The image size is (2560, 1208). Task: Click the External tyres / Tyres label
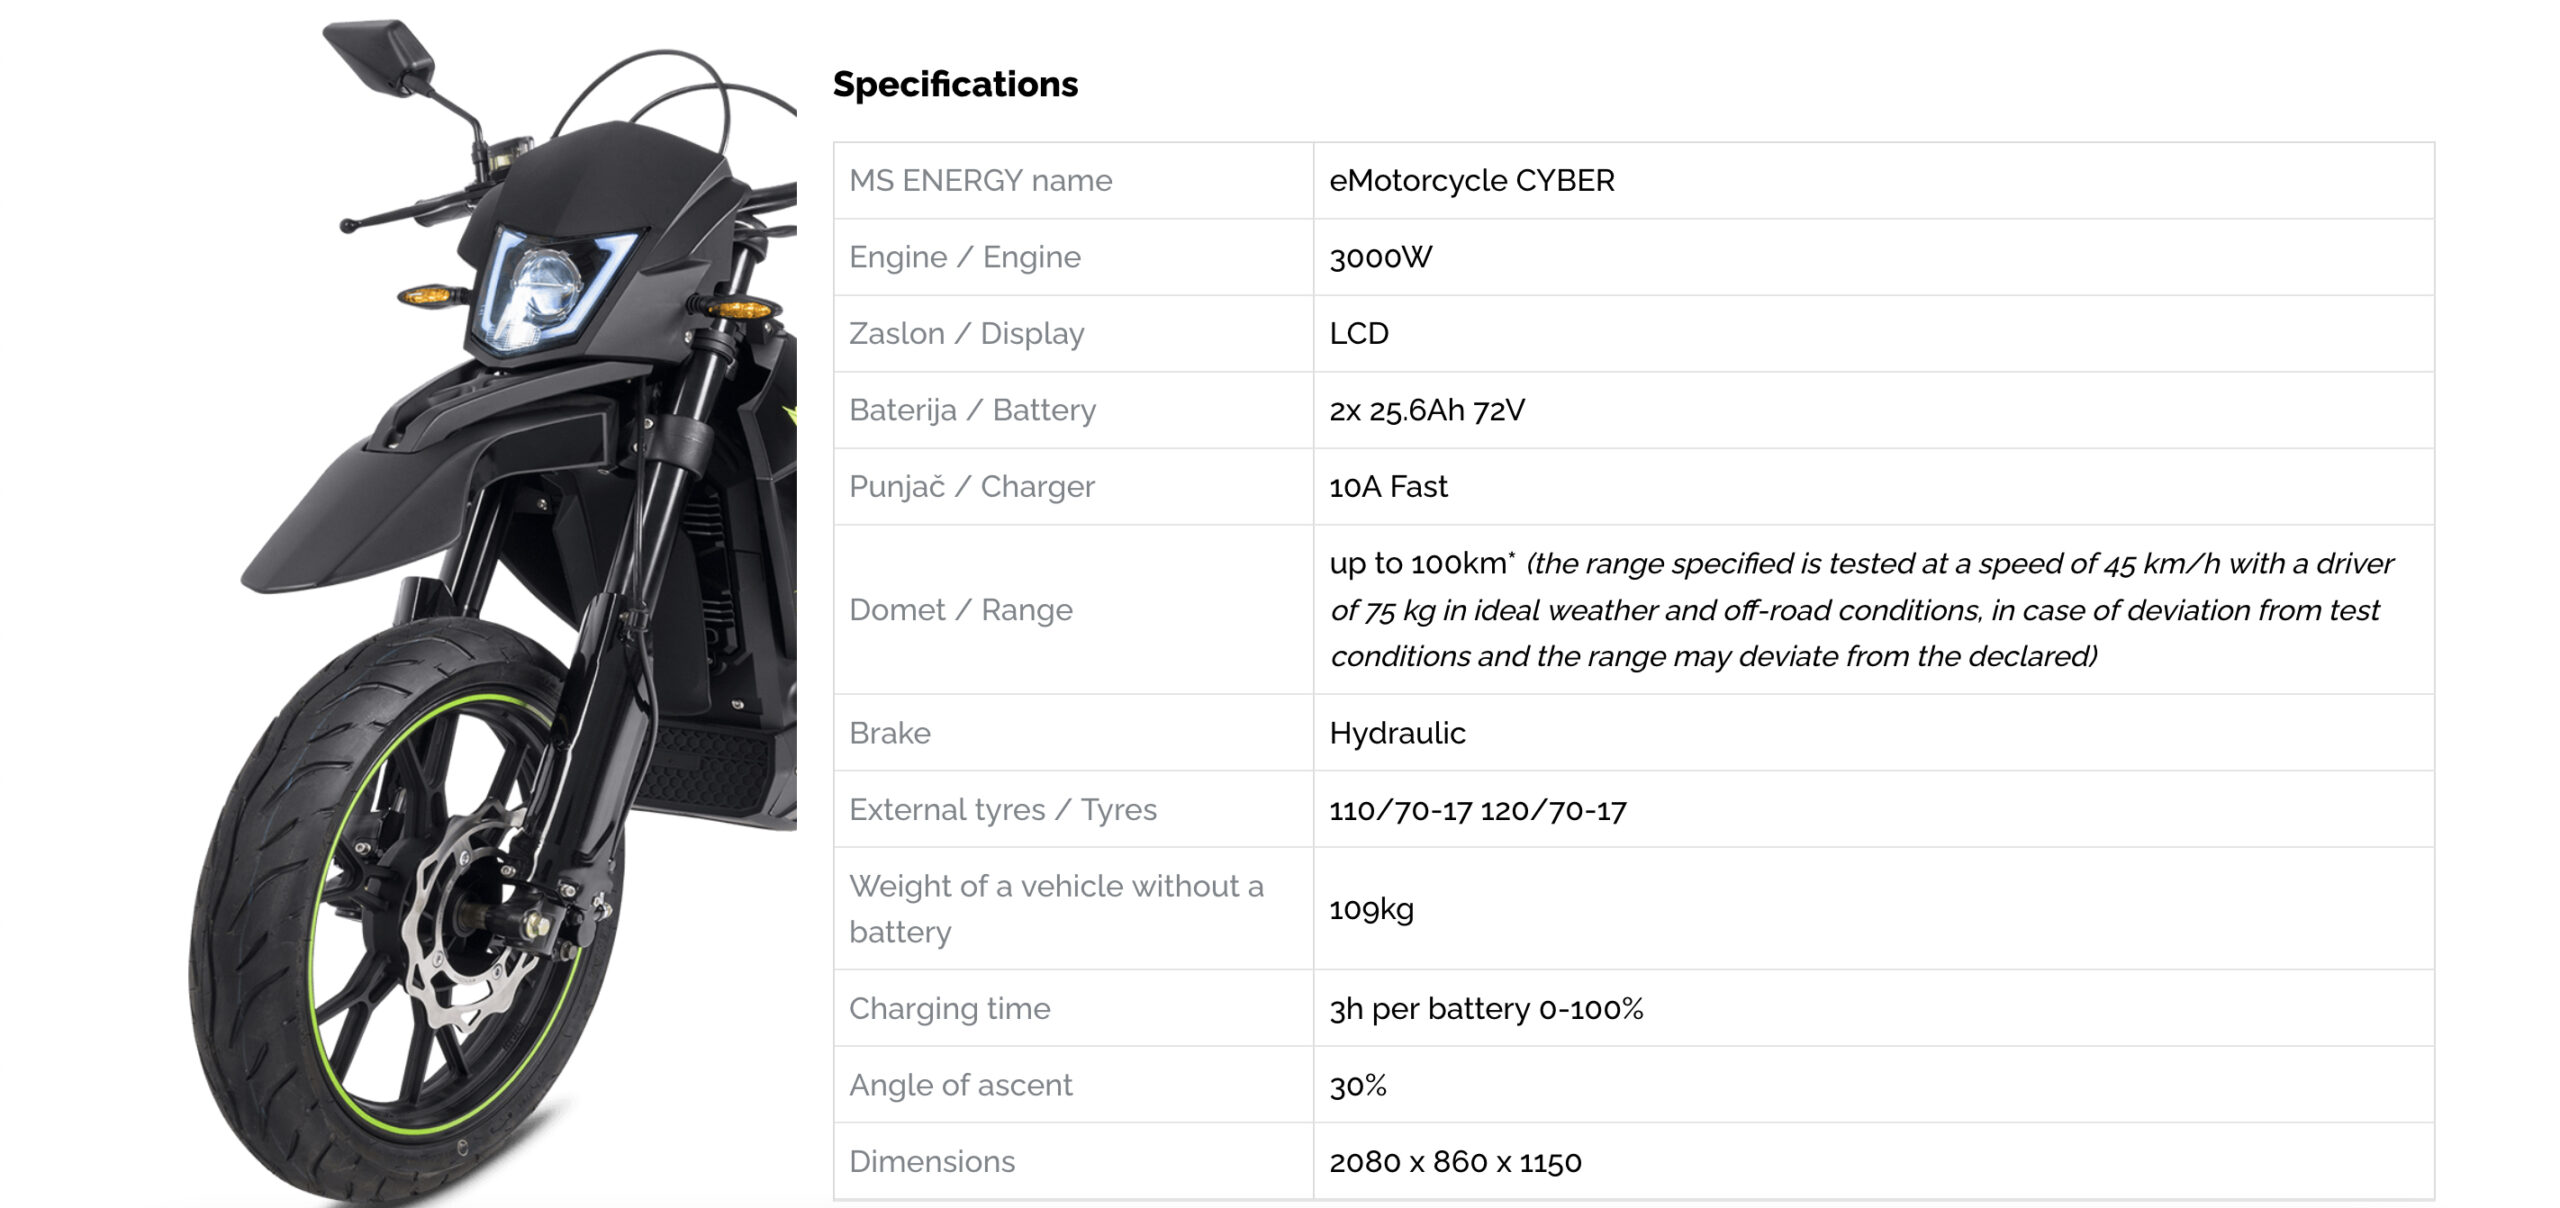coord(1002,810)
